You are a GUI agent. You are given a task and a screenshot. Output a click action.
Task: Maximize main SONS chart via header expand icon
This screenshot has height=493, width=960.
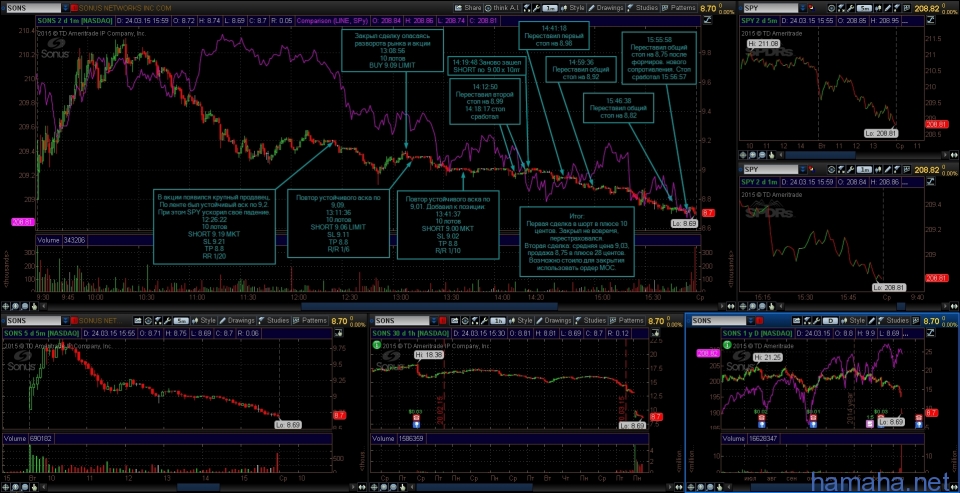pos(707,20)
